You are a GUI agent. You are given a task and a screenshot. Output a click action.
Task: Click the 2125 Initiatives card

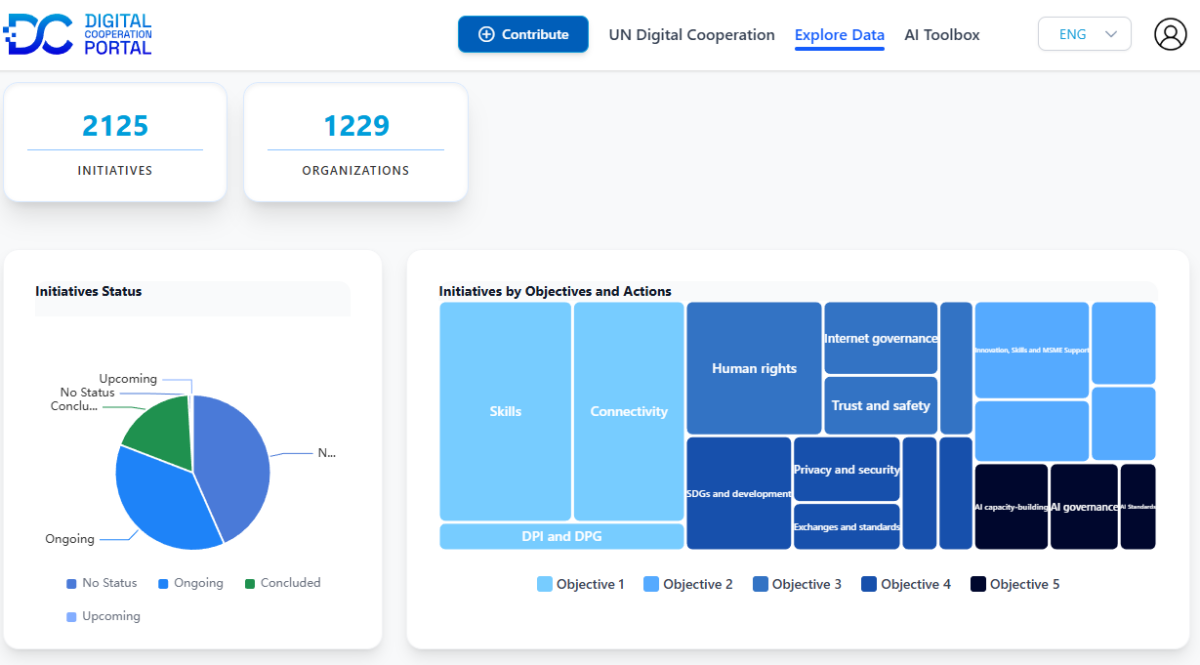coord(115,142)
